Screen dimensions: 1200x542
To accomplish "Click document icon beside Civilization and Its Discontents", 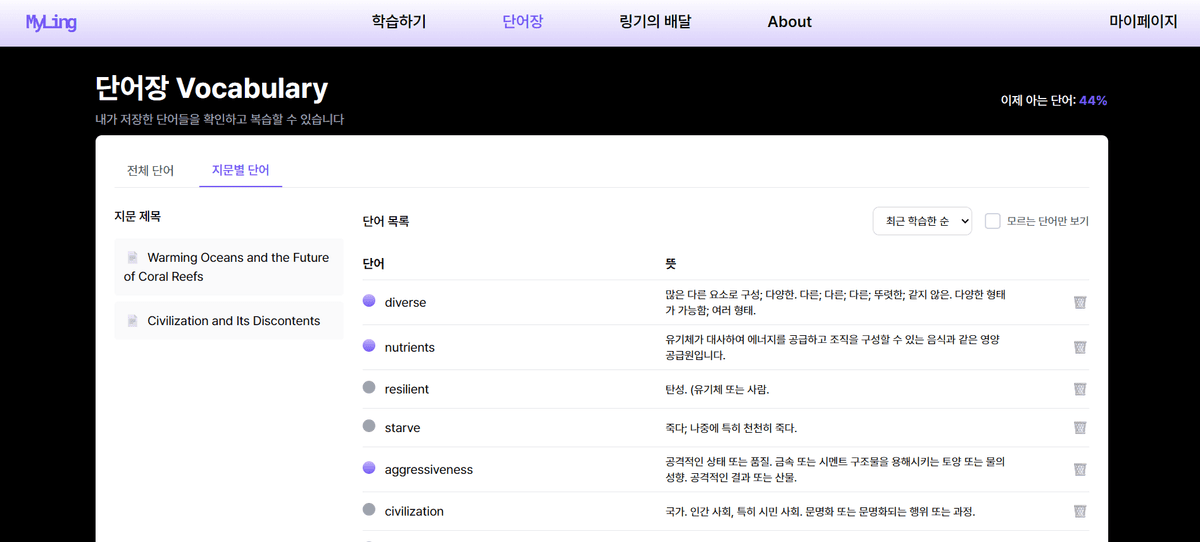I will point(133,321).
